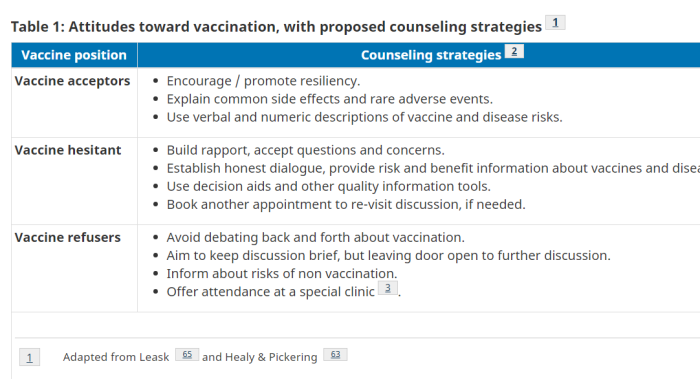
Task: Click 'Inform about risks of non vaccination'
Action: click(282, 273)
